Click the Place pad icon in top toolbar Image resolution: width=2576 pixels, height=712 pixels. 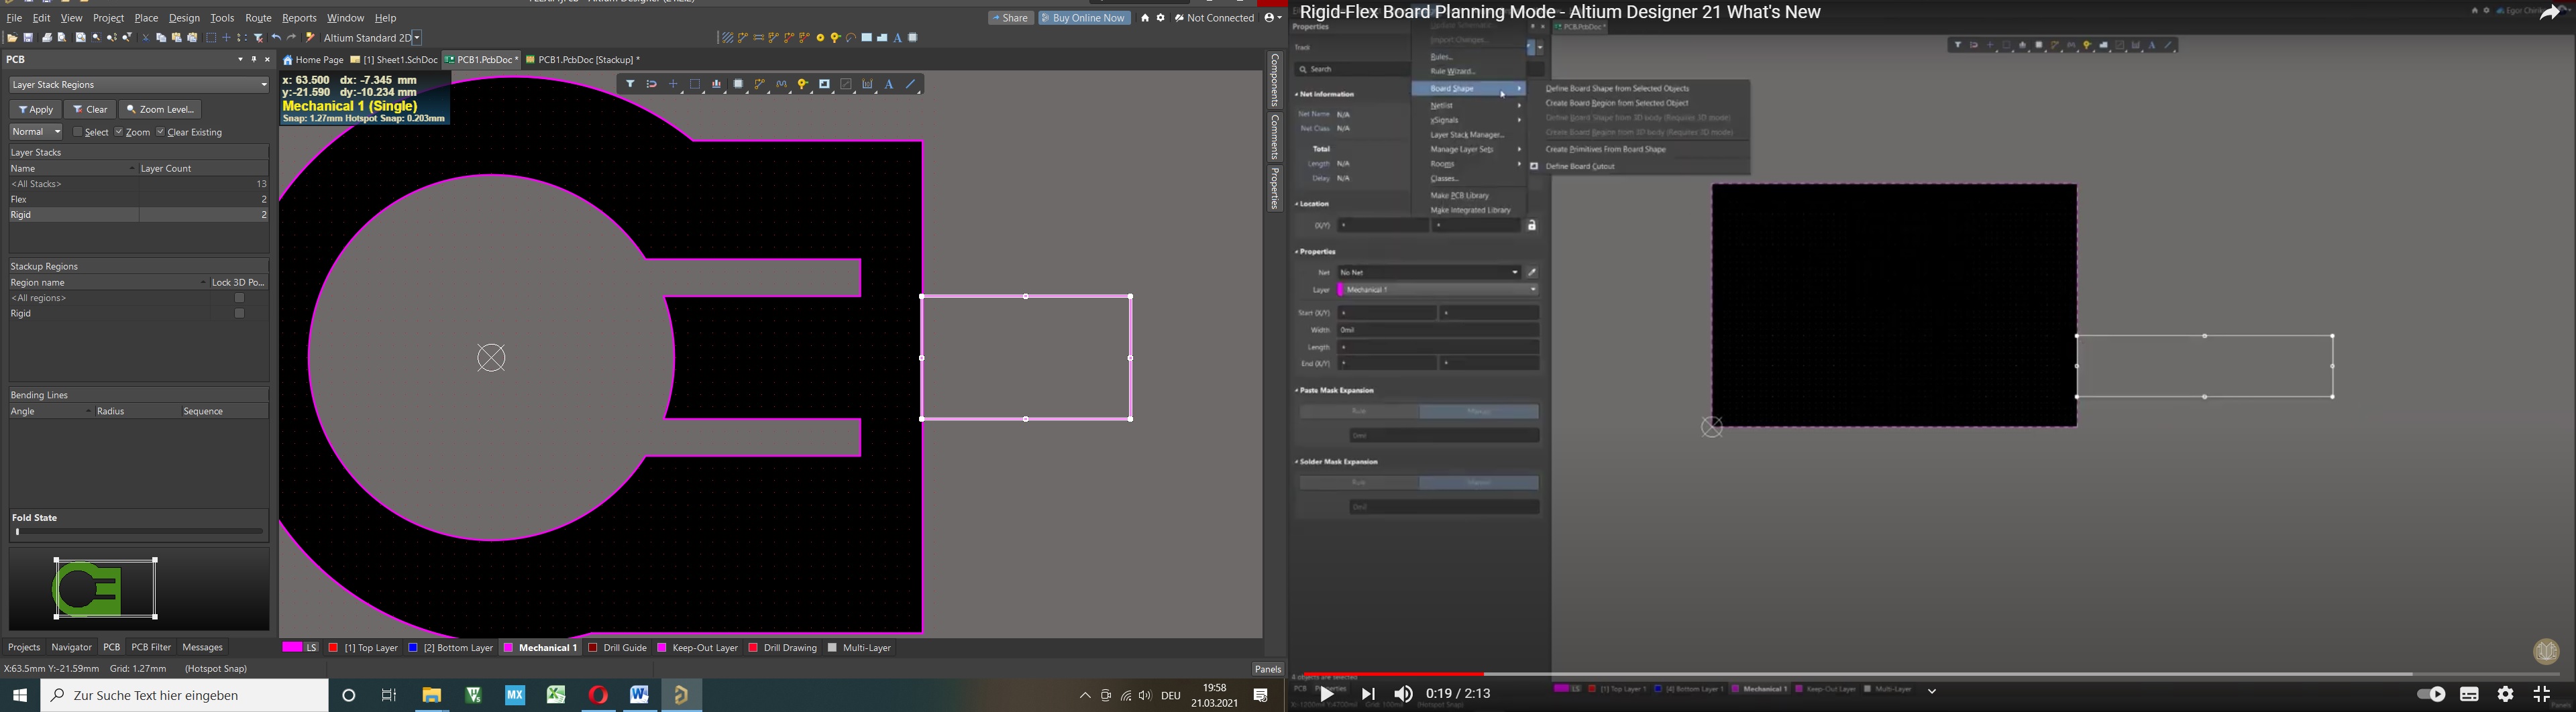[x=821, y=38]
